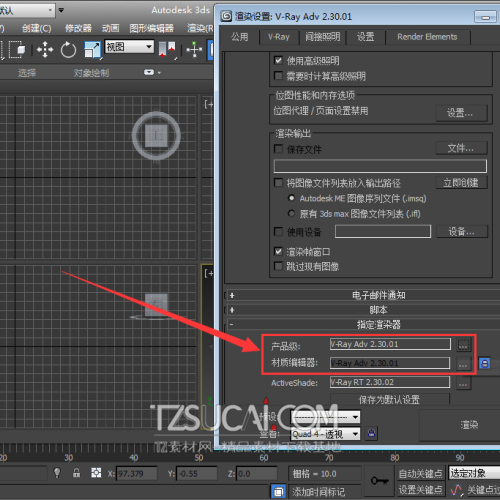Switch to the Render Elements tab
Image resolution: width=500 pixels, height=500 pixels.
pyautogui.click(x=427, y=37)
